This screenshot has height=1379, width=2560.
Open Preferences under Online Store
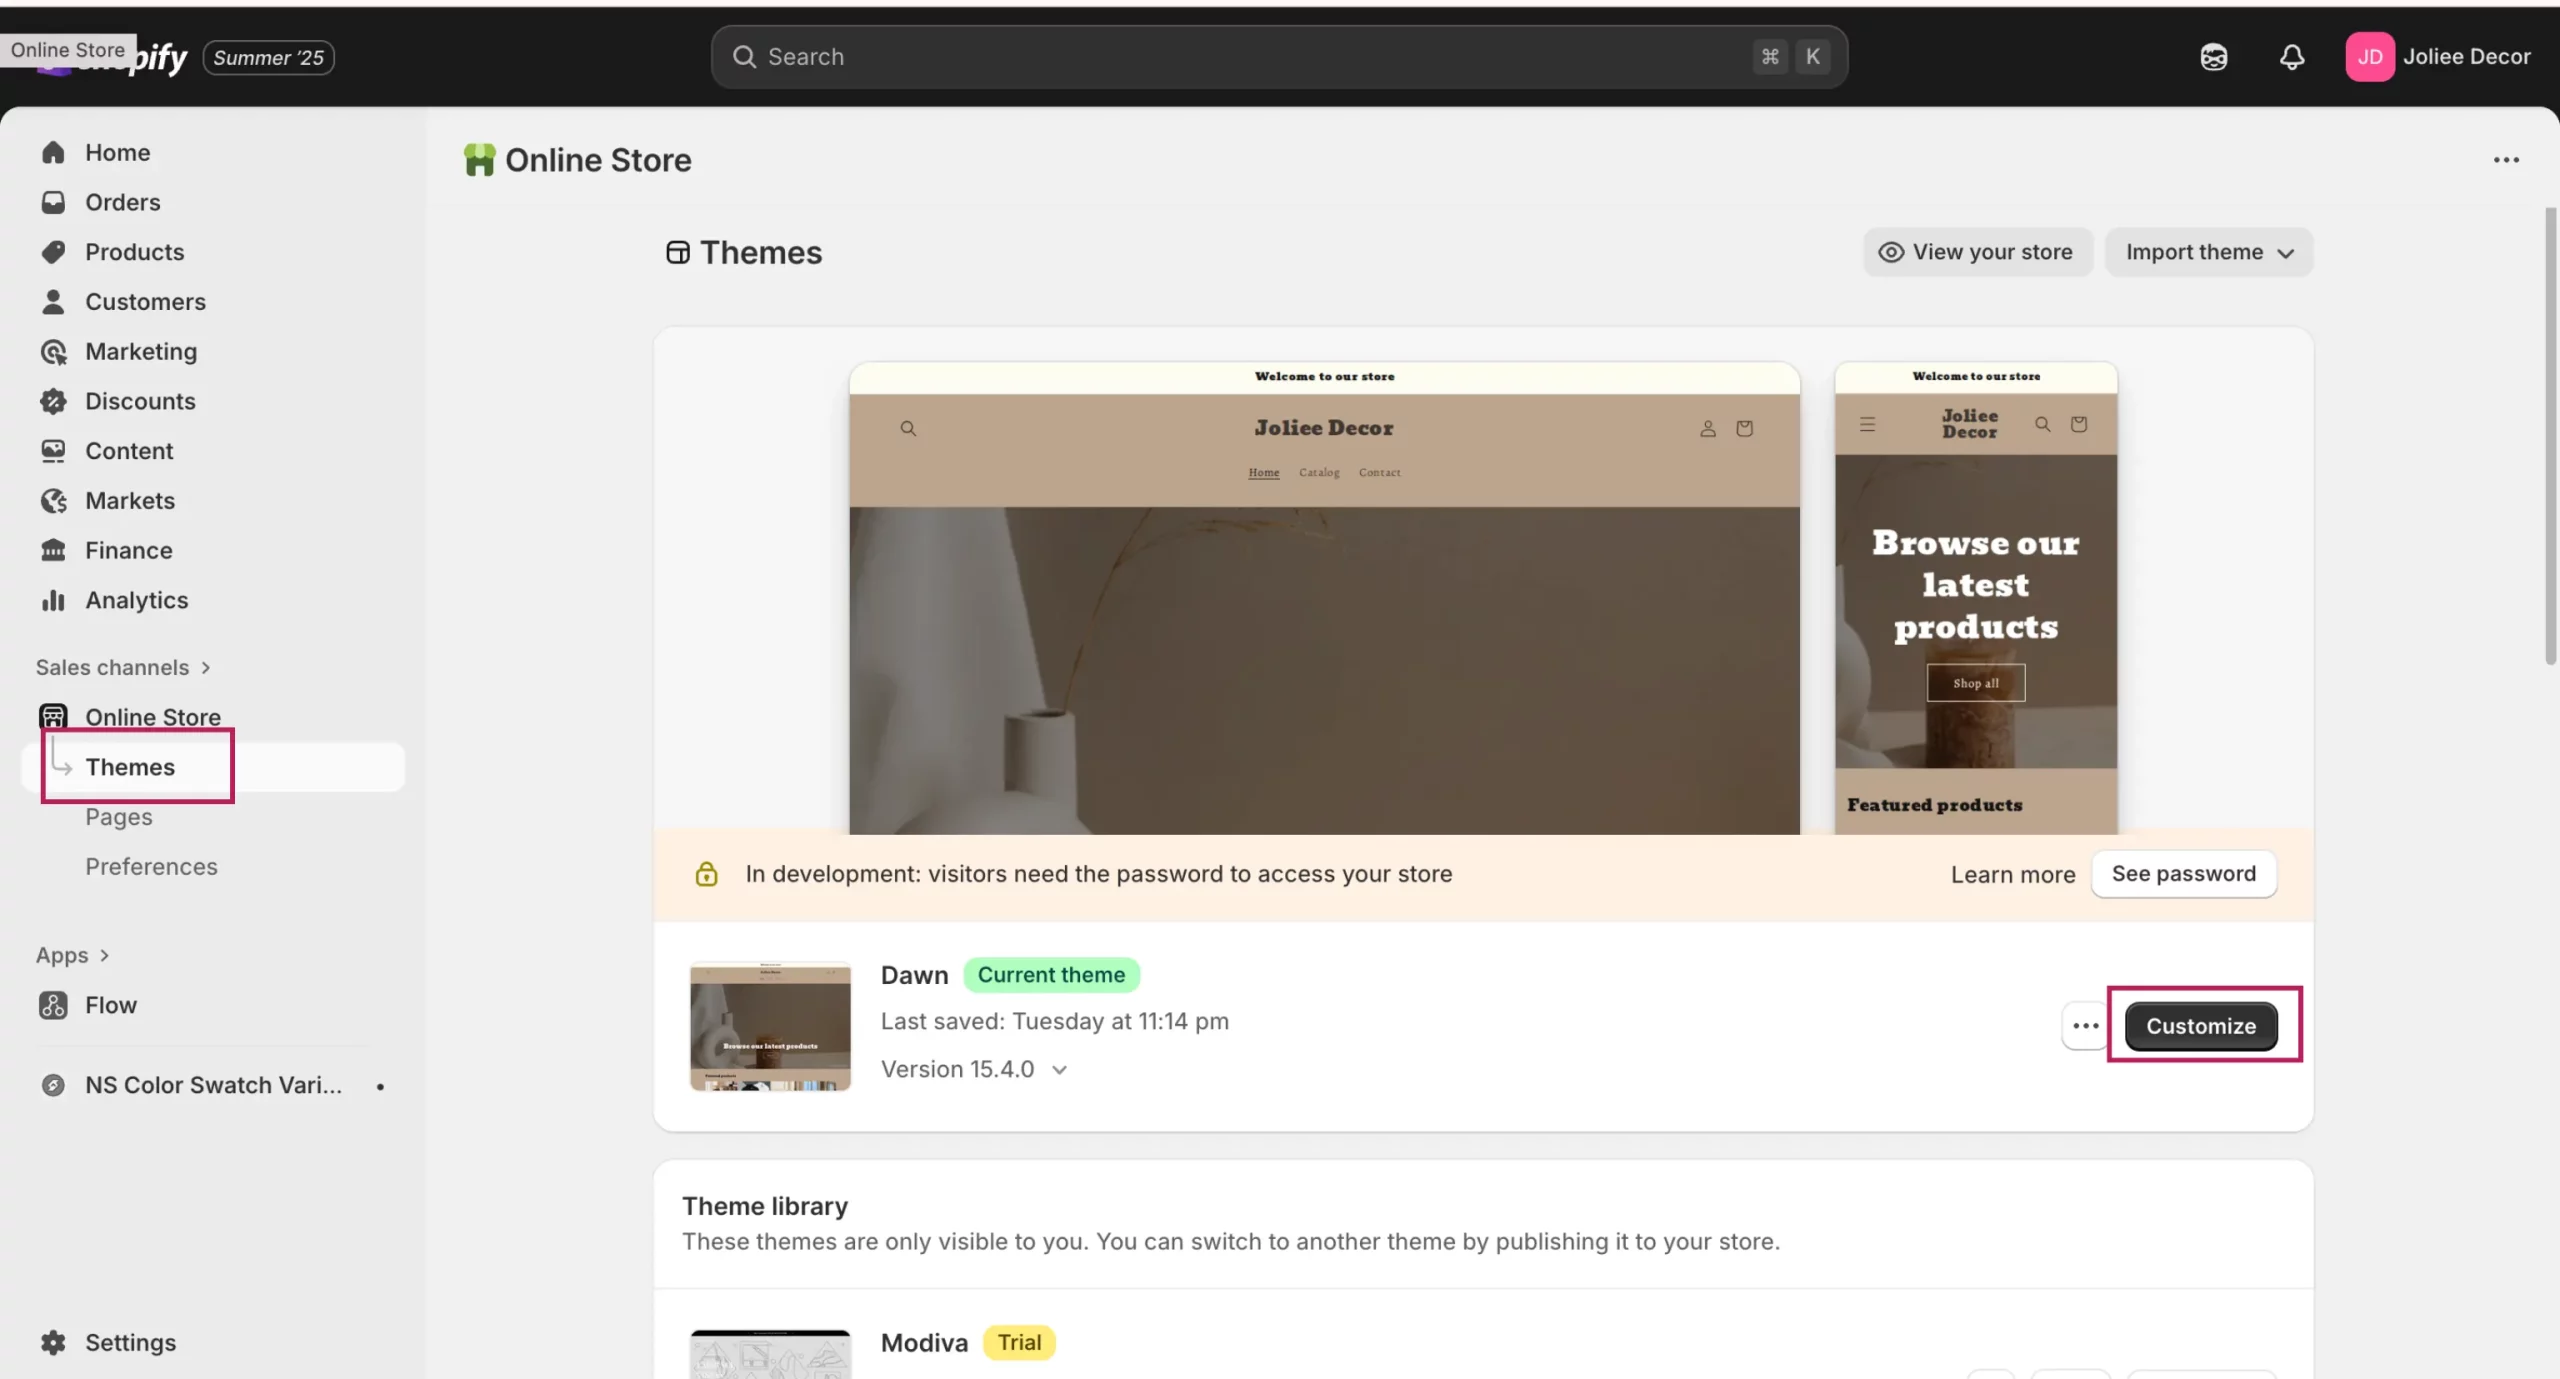click(151, 867)
